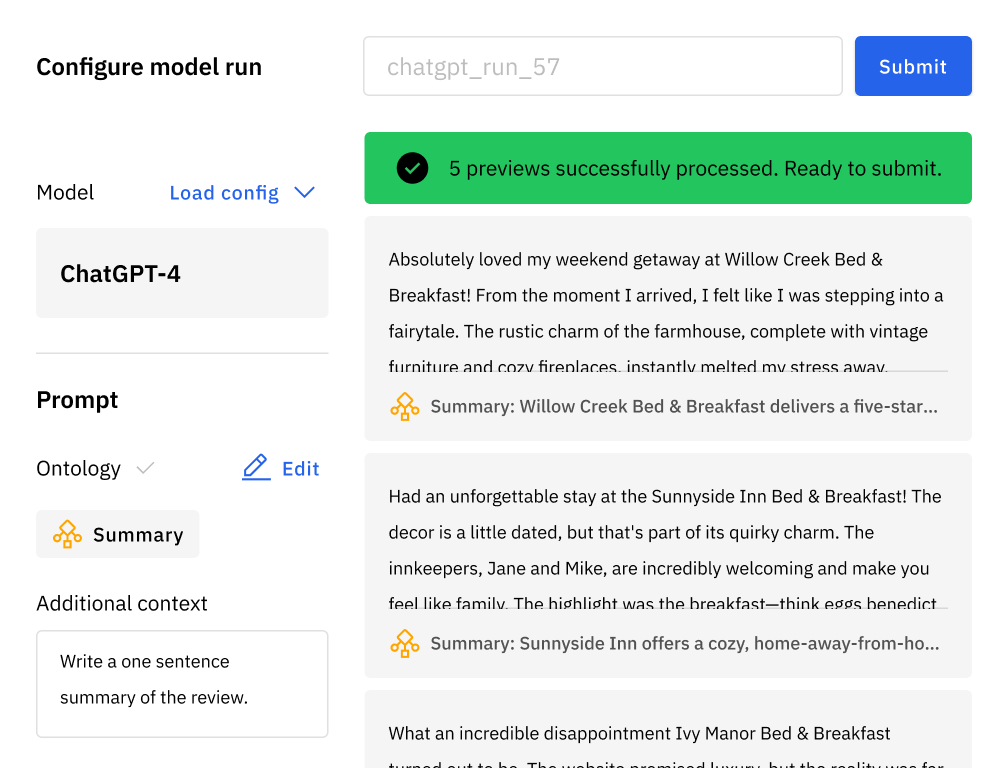Click the pencil Edit icon

point(256,467)
